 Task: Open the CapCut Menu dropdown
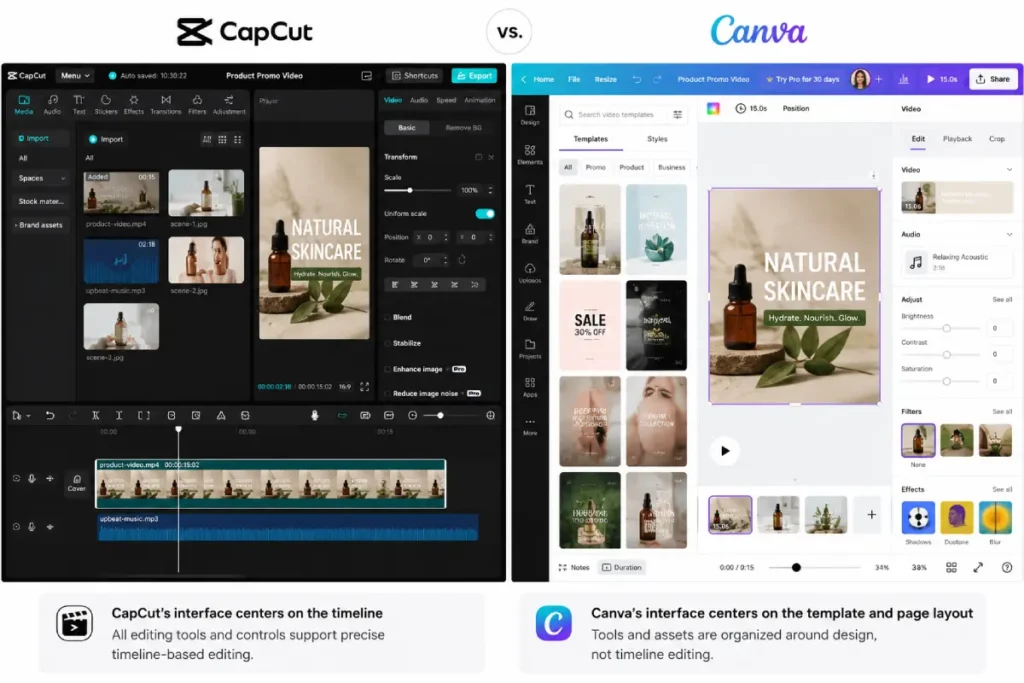tap(74, 76)
